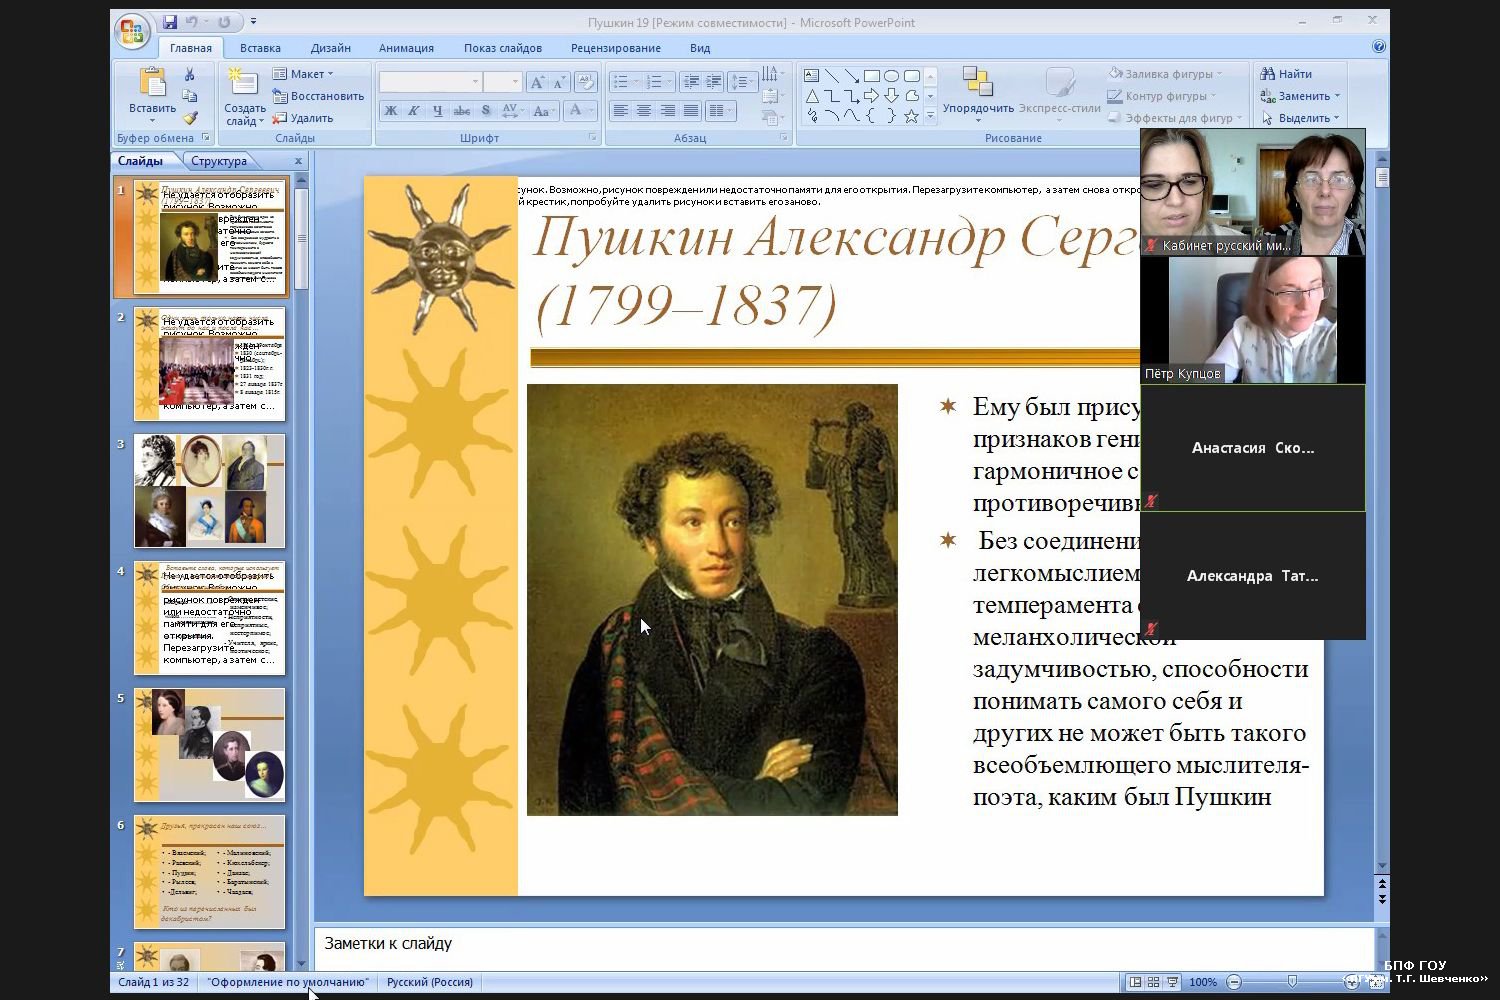This screenshot has height=1000, width=1500.
Task: Open the Рецензирование ribbon tab
Action: tap(615, 48)
